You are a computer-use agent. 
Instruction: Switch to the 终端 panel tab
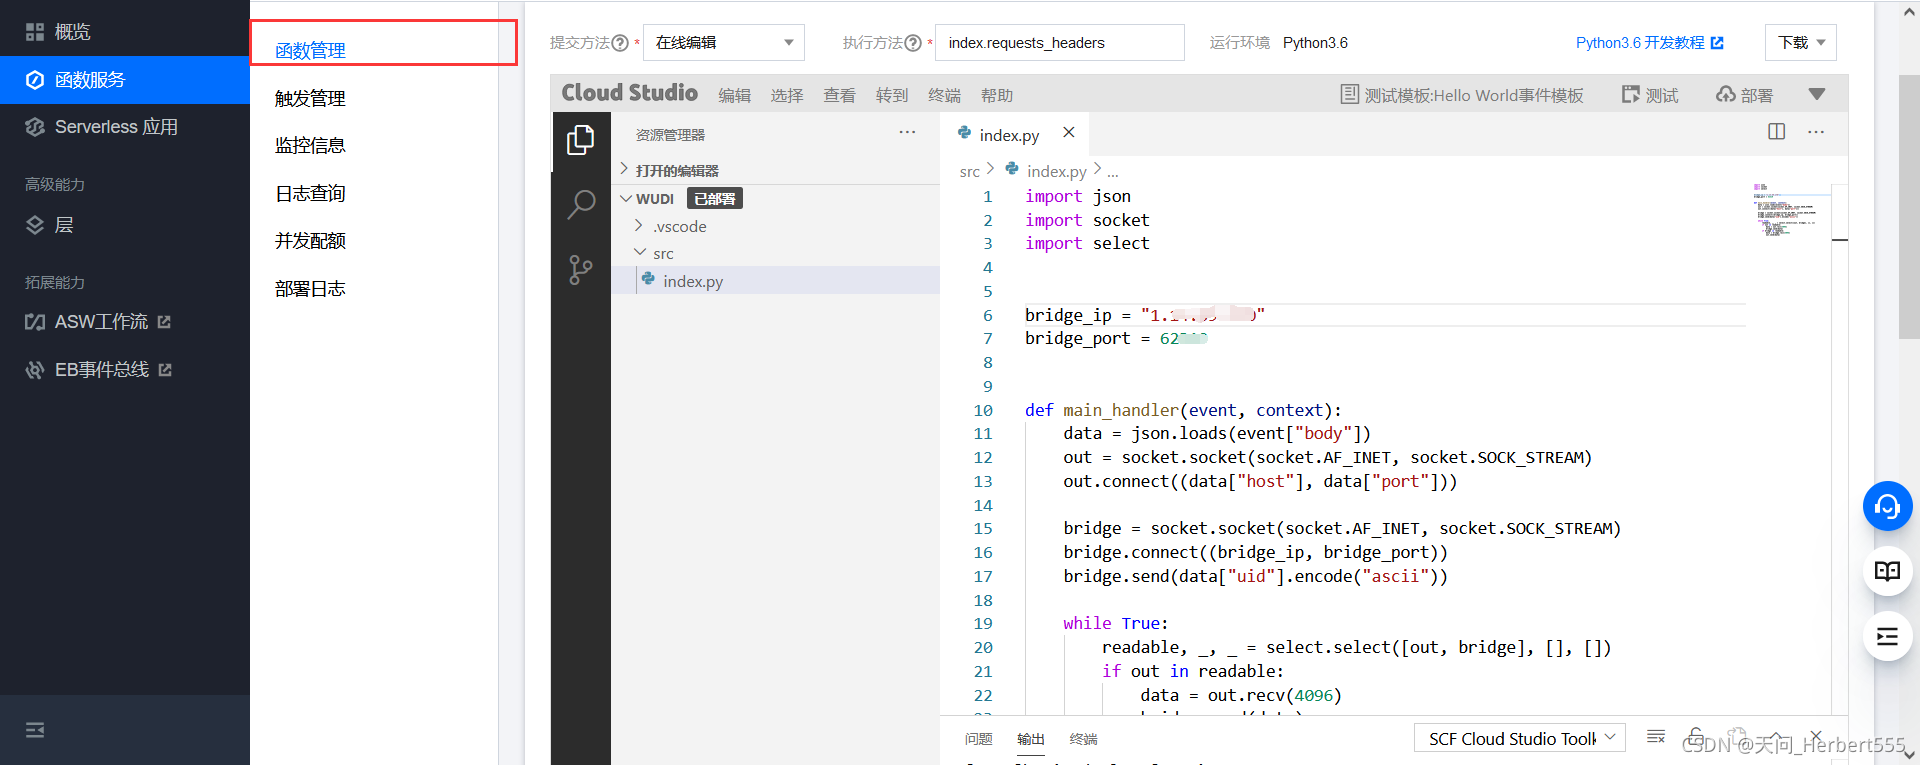coord(1083,739)
